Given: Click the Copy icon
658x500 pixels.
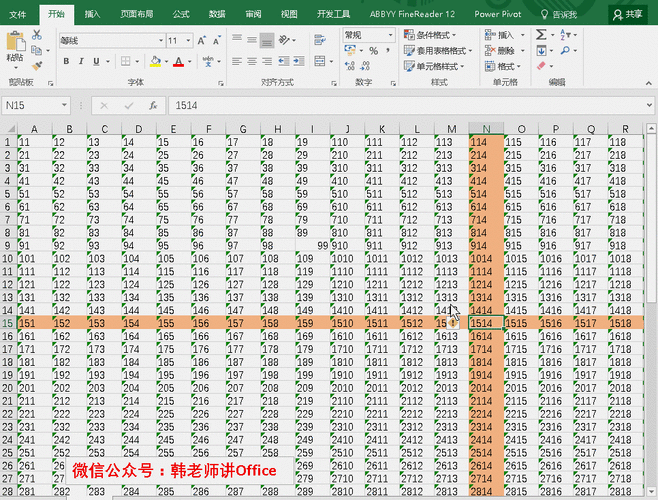Looking at the screenshot, I should tap(37, 50).
